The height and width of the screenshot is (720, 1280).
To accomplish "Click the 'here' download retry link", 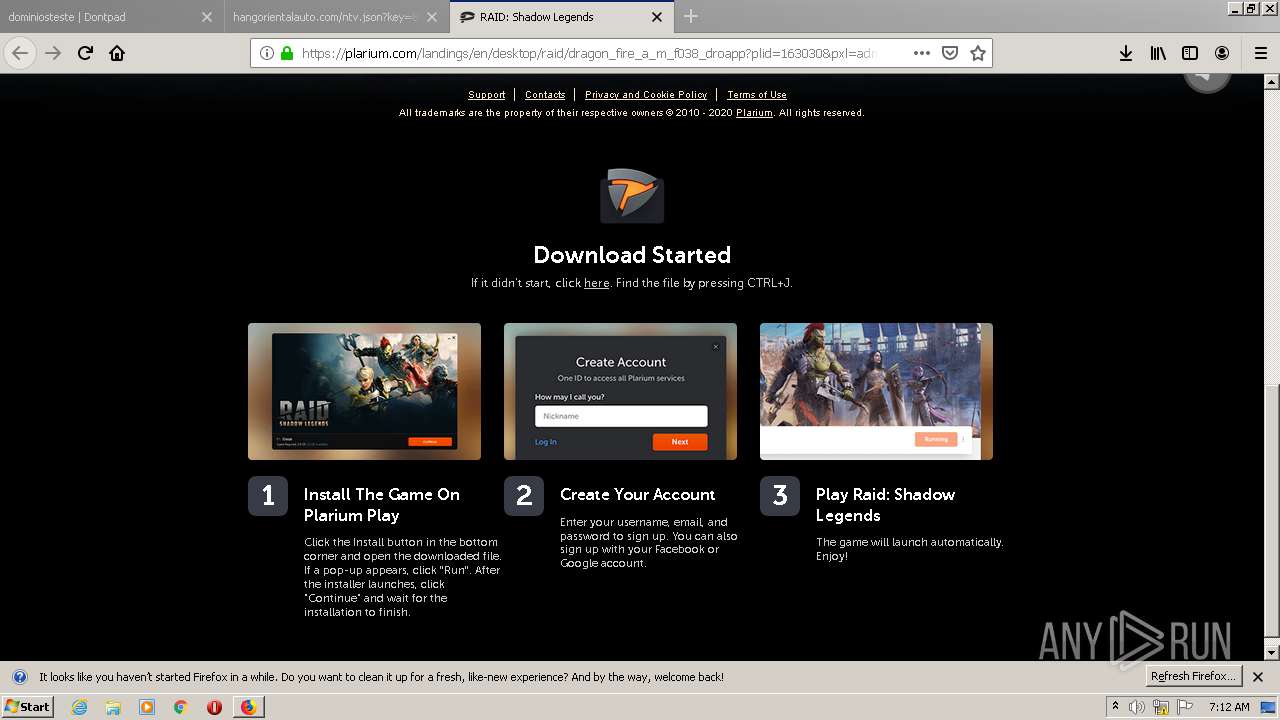I will click(x=597, y=283).
